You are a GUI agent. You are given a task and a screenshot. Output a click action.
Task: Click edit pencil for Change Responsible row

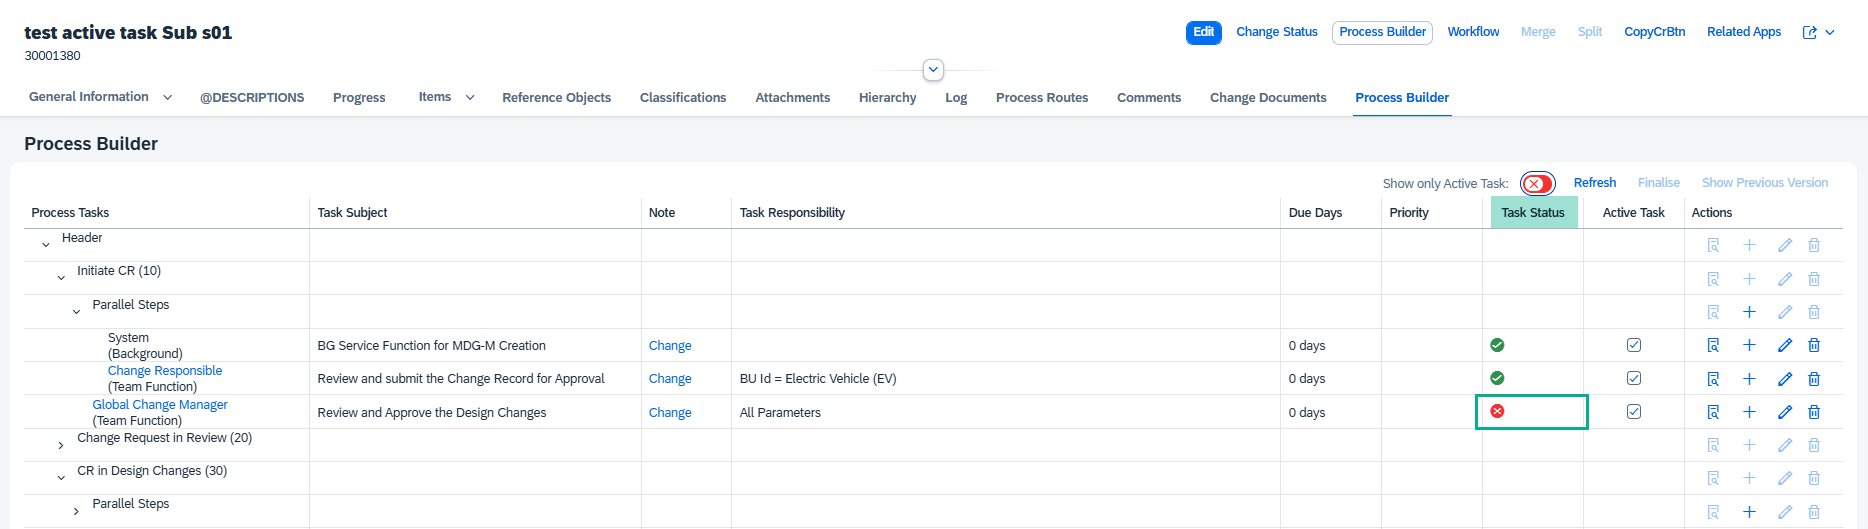pos(1785,379)
